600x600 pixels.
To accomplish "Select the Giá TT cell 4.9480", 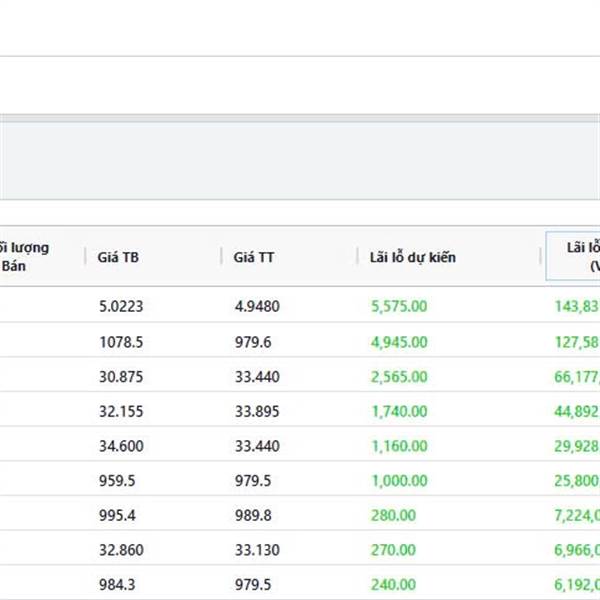I will point(256,307).
